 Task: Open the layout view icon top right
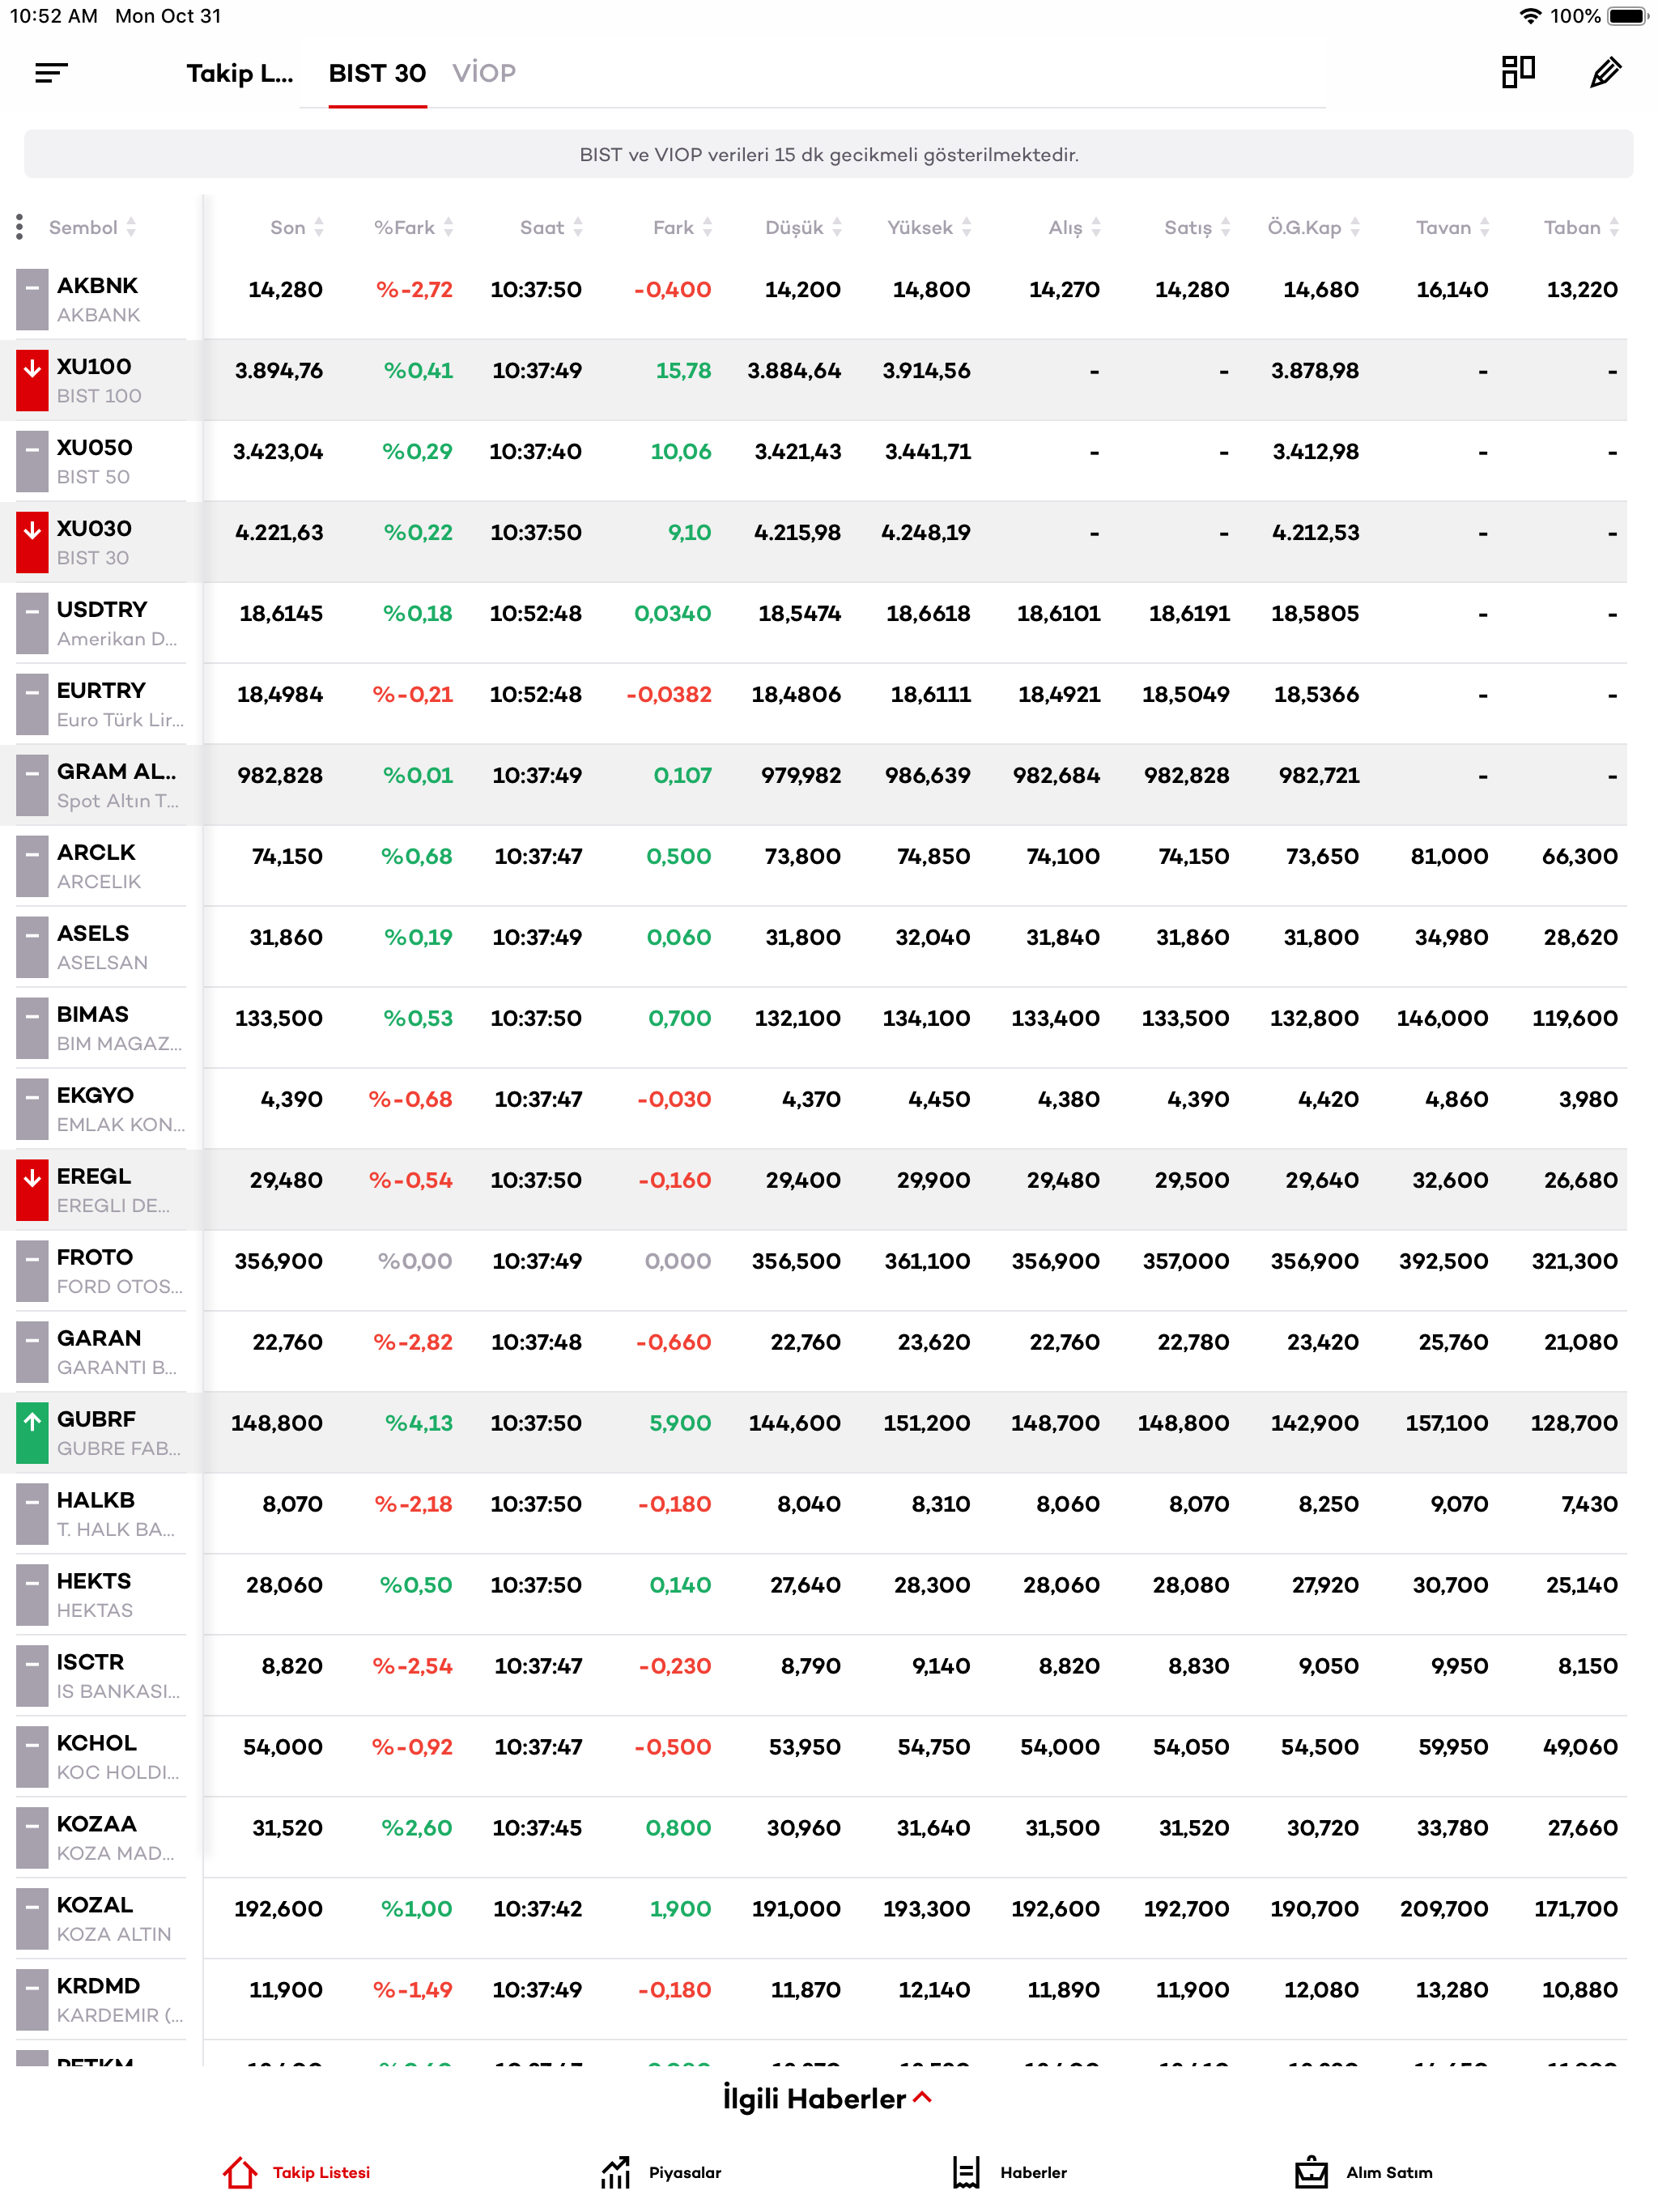(x=1518, y=72)
